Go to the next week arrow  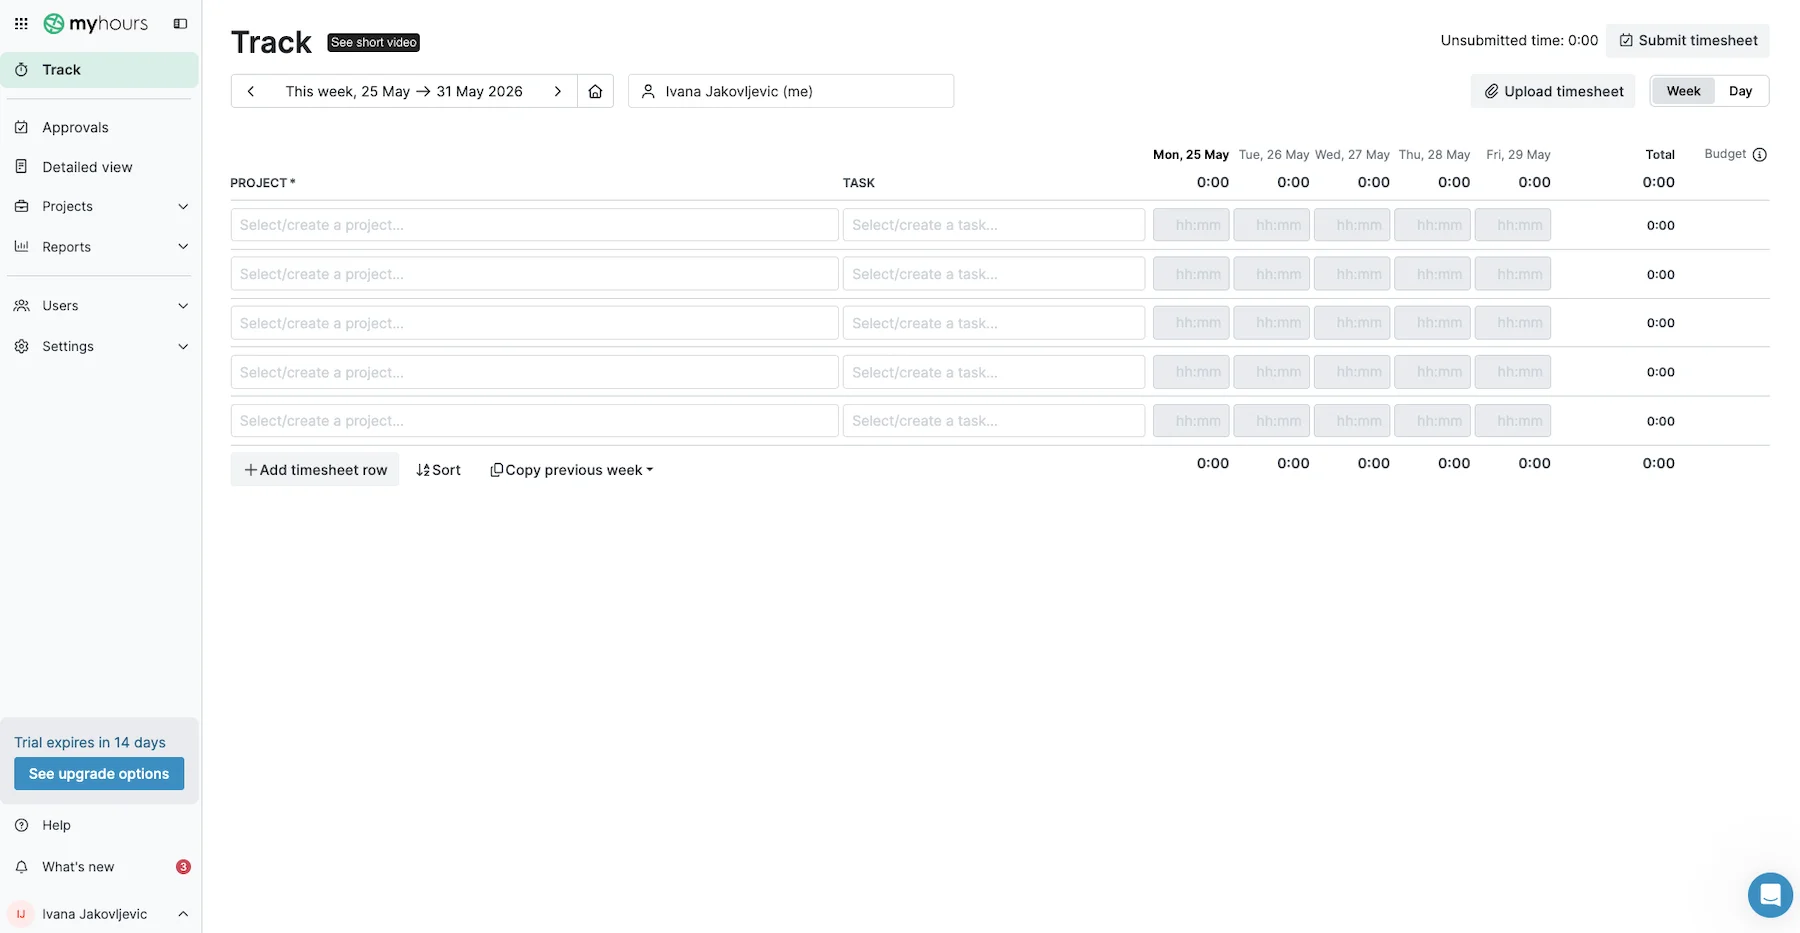click(x=558, y=91)
